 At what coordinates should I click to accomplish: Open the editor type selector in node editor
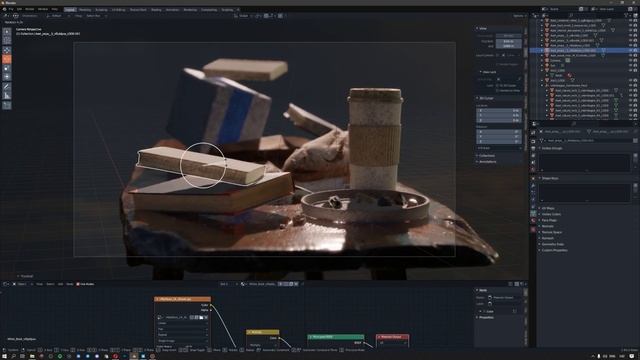(5, 284)
